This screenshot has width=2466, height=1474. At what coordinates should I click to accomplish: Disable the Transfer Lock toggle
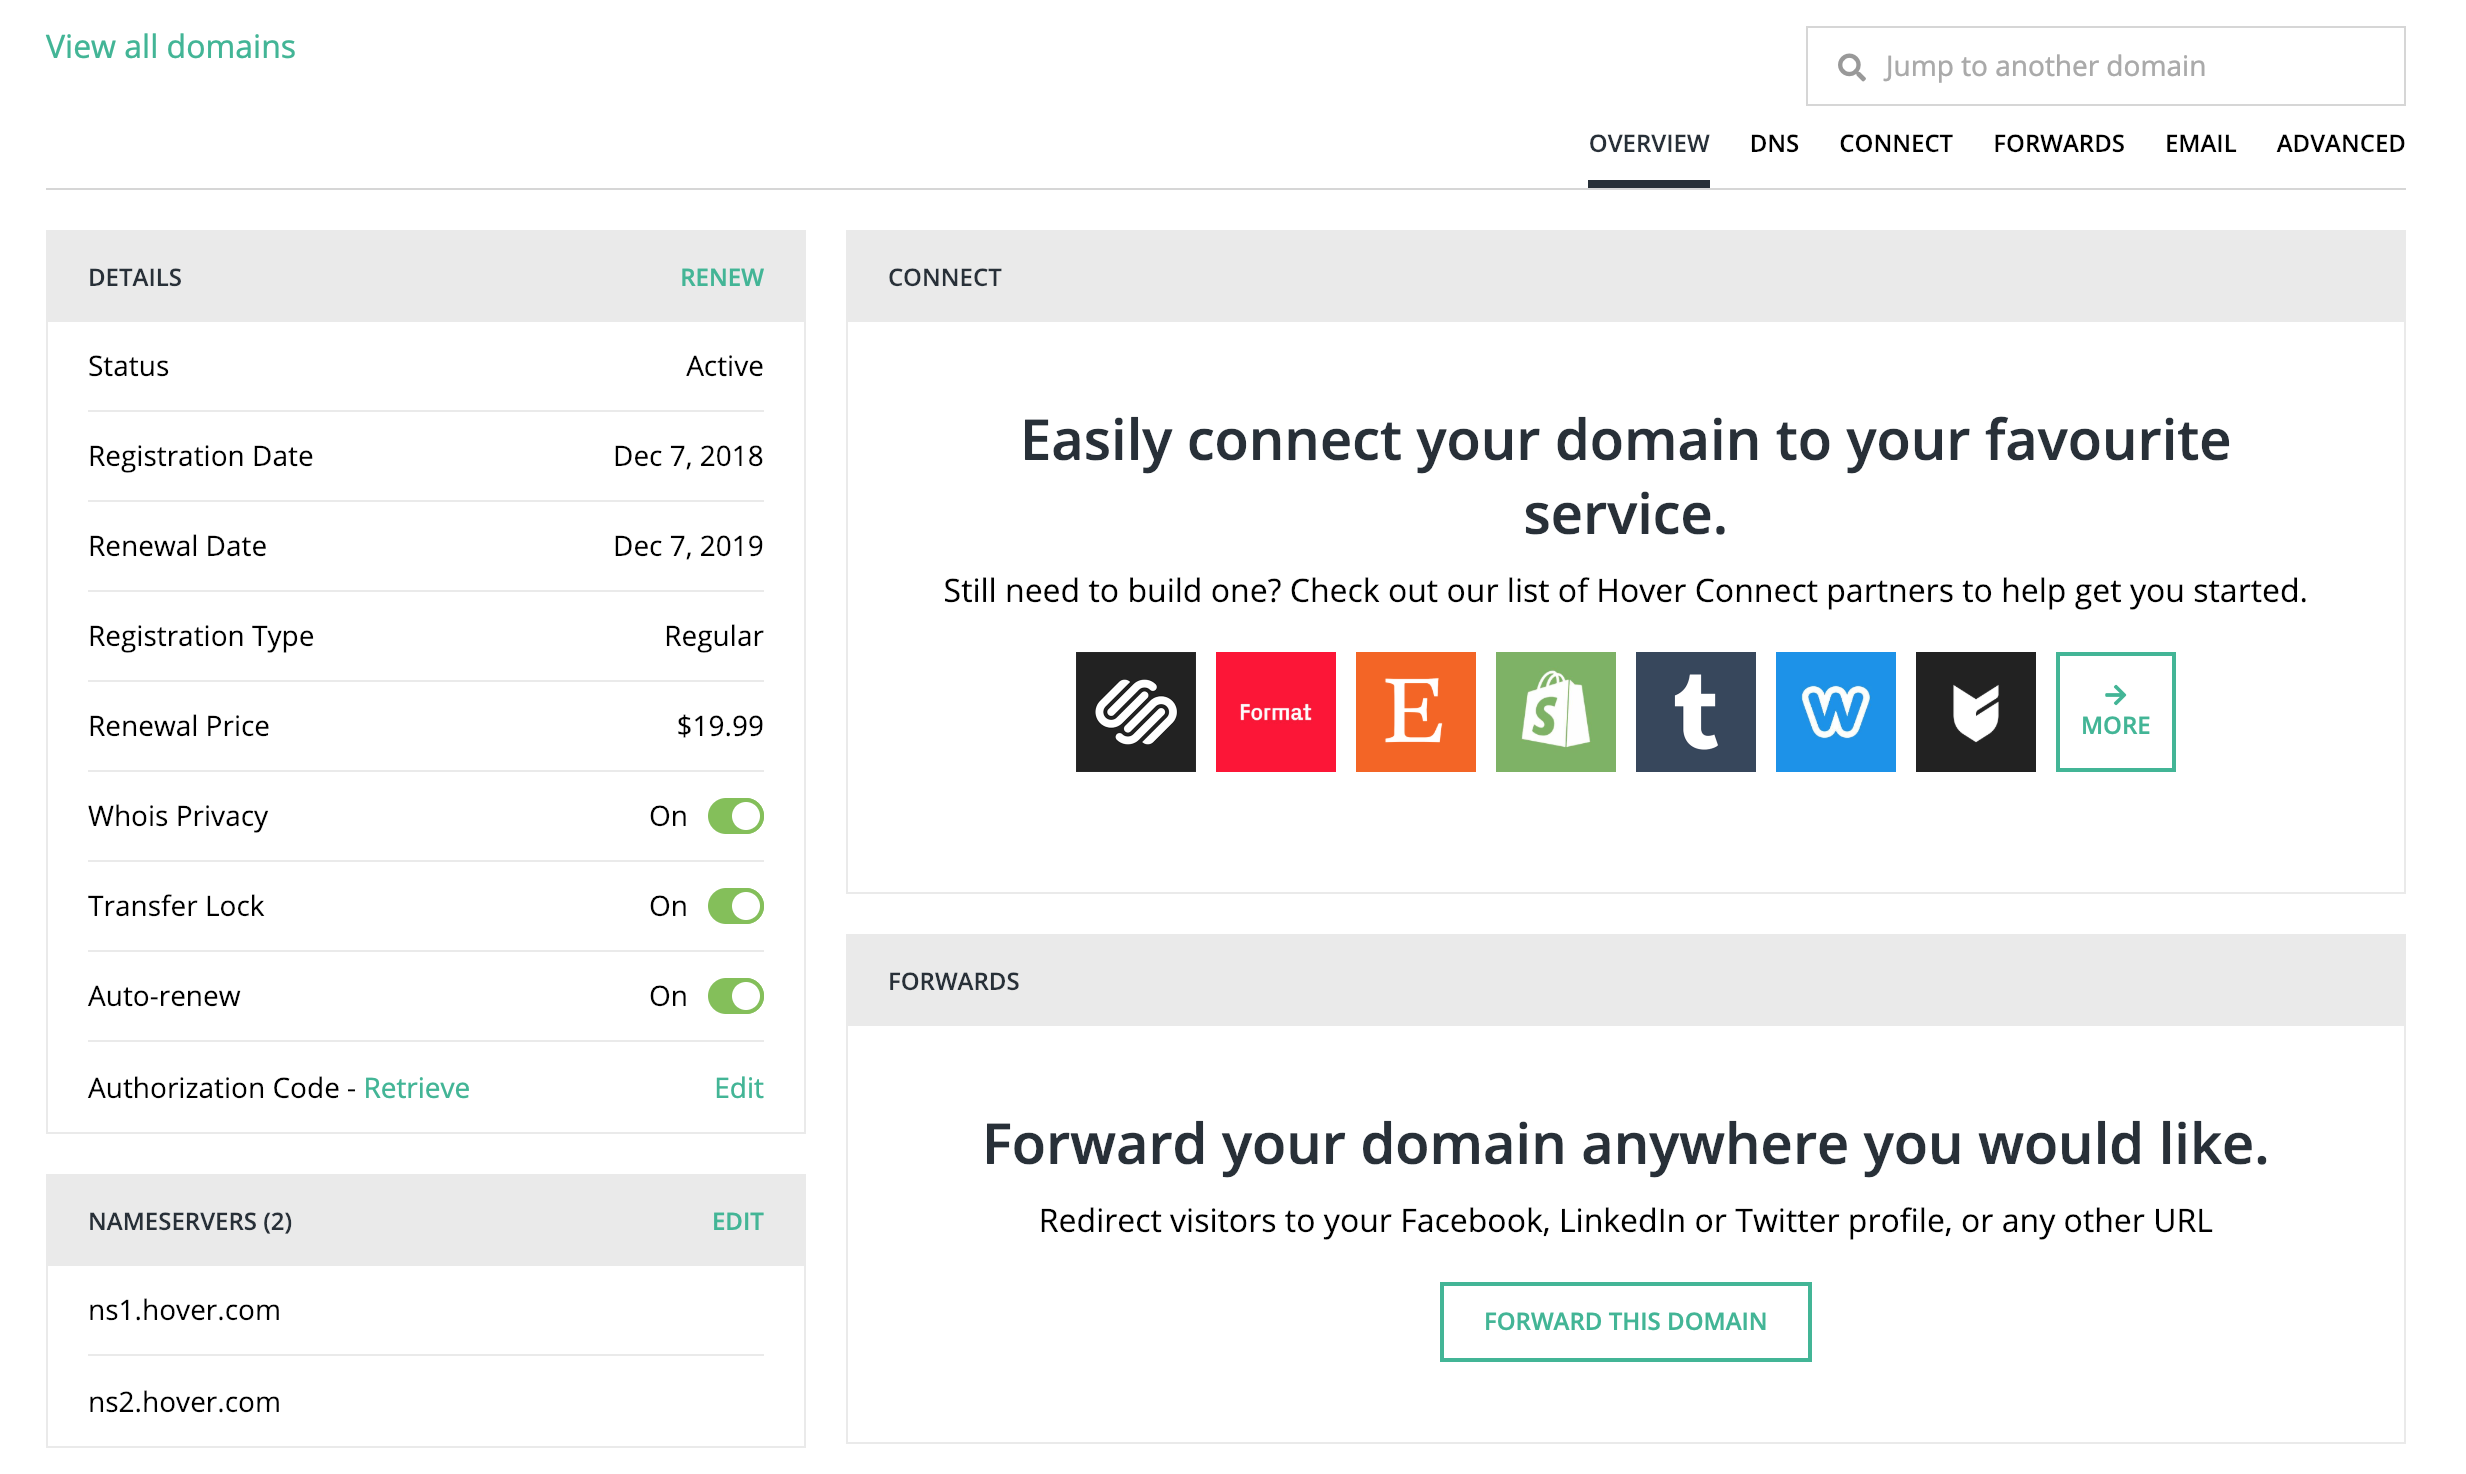point(735,905)
